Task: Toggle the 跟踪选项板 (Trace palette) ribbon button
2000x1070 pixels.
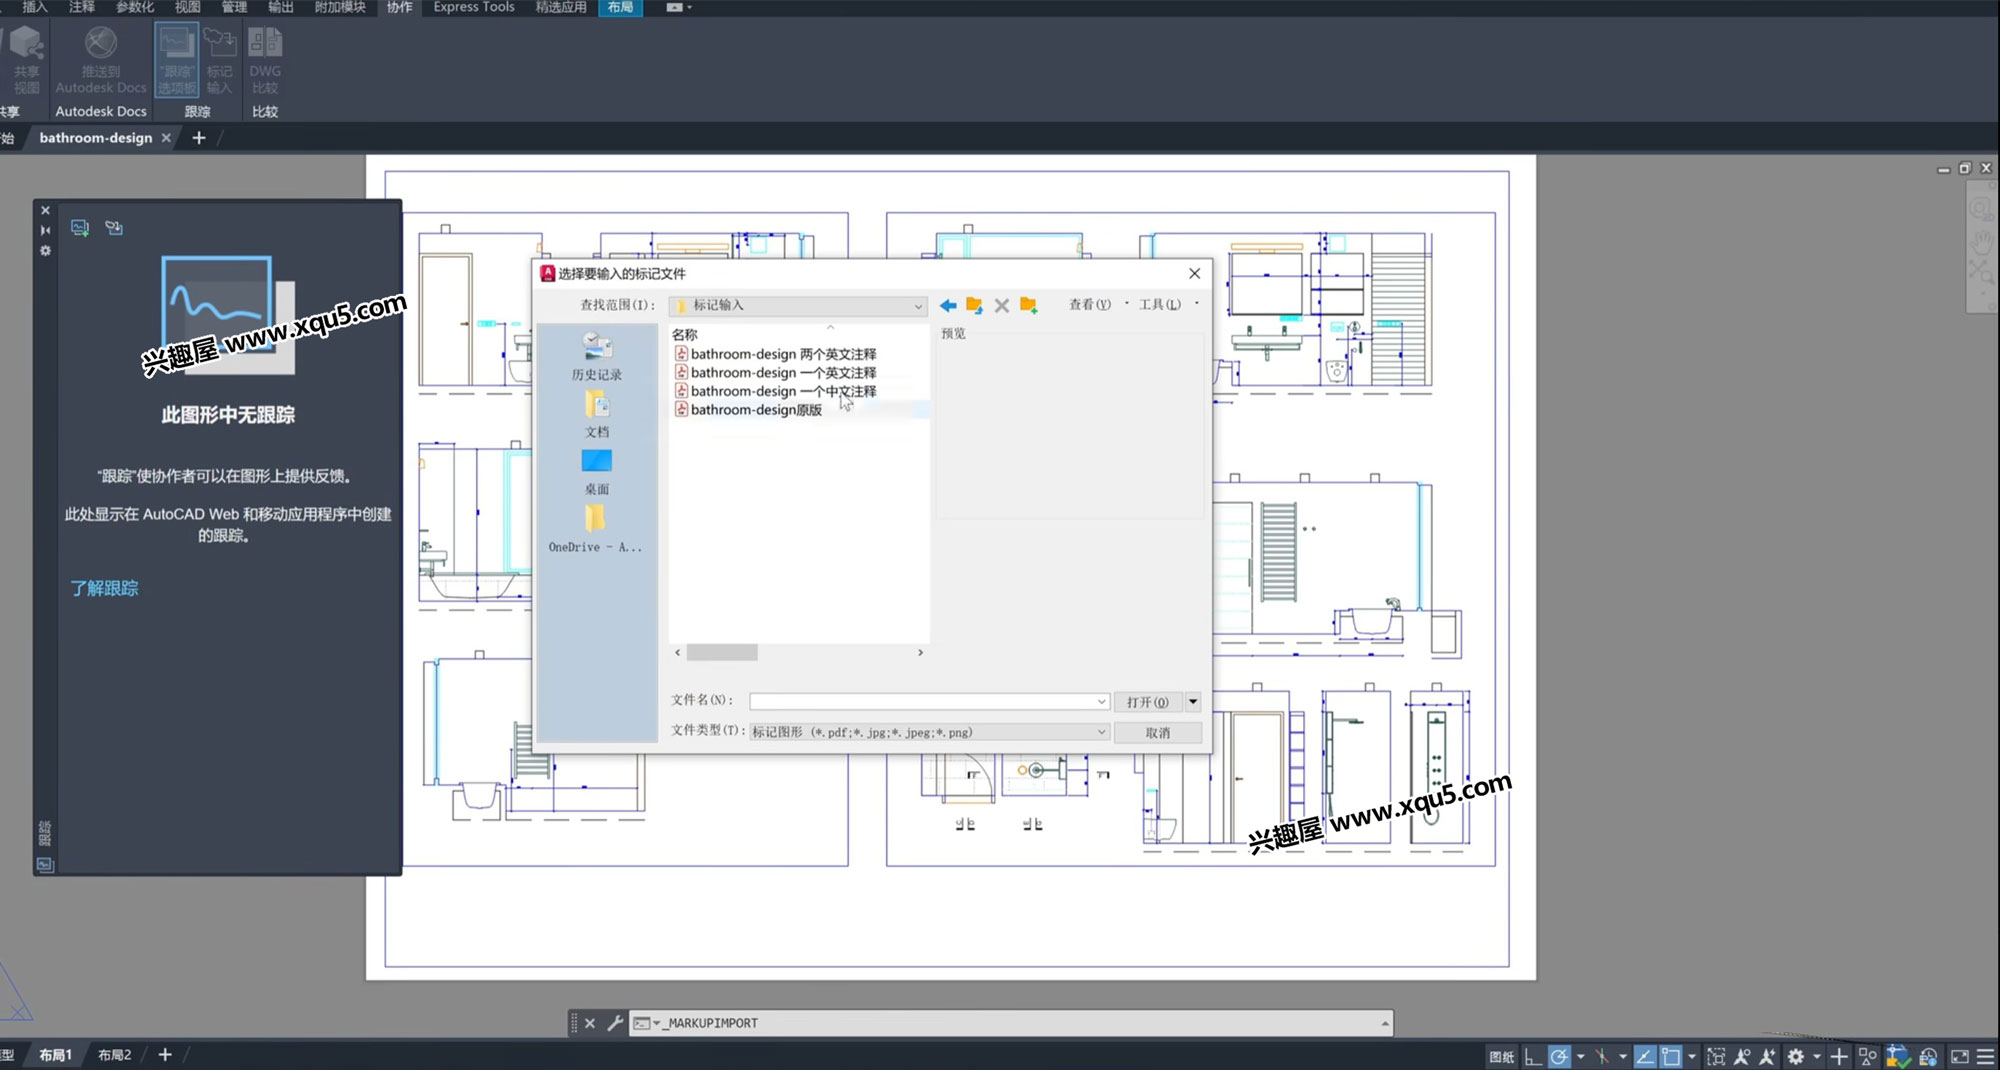Action: tap(177, 60)
